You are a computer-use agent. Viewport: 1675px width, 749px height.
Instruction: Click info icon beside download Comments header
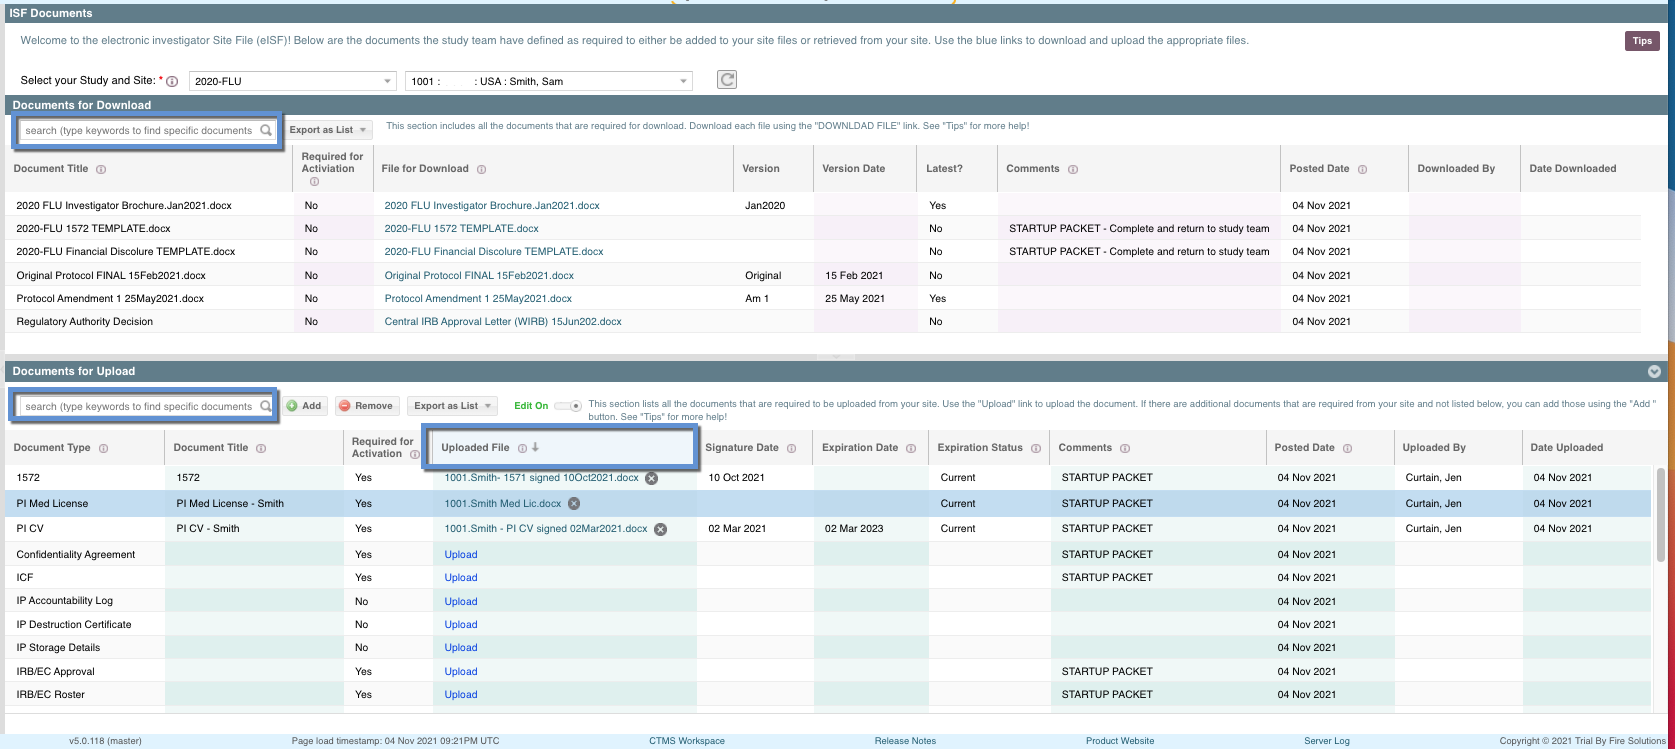click(1073, 169)
